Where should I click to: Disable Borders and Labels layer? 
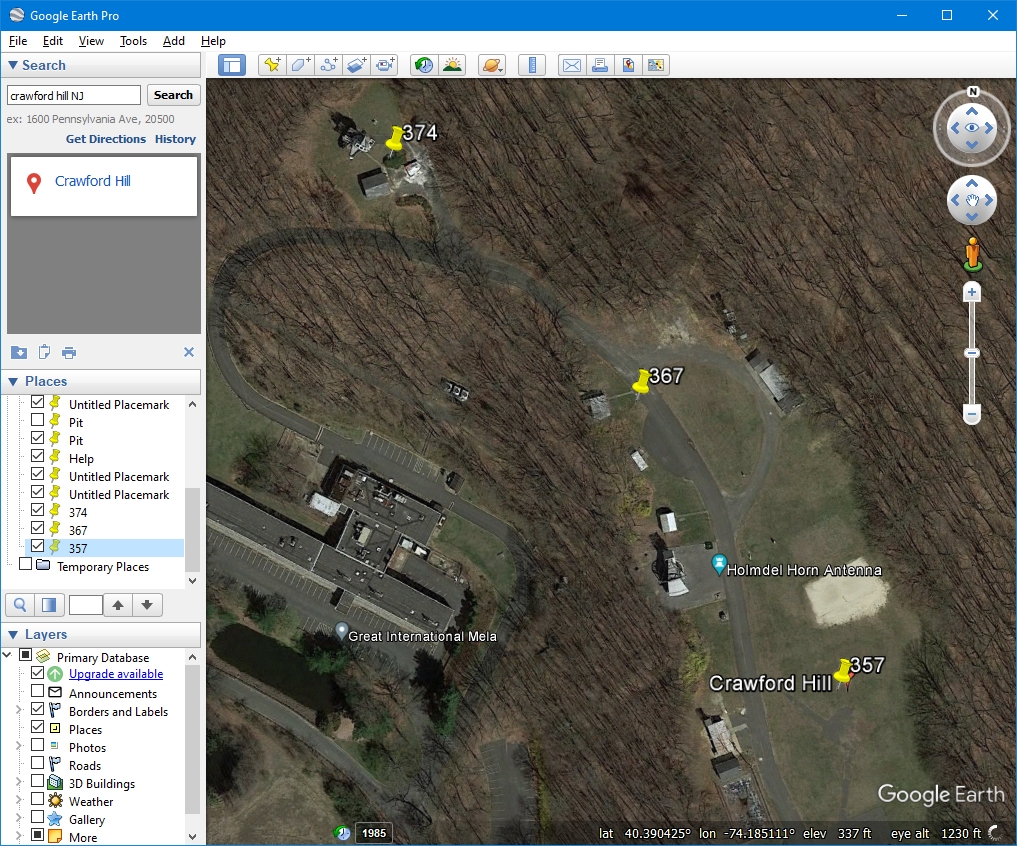pyautogui.click(x=38, y=709)
